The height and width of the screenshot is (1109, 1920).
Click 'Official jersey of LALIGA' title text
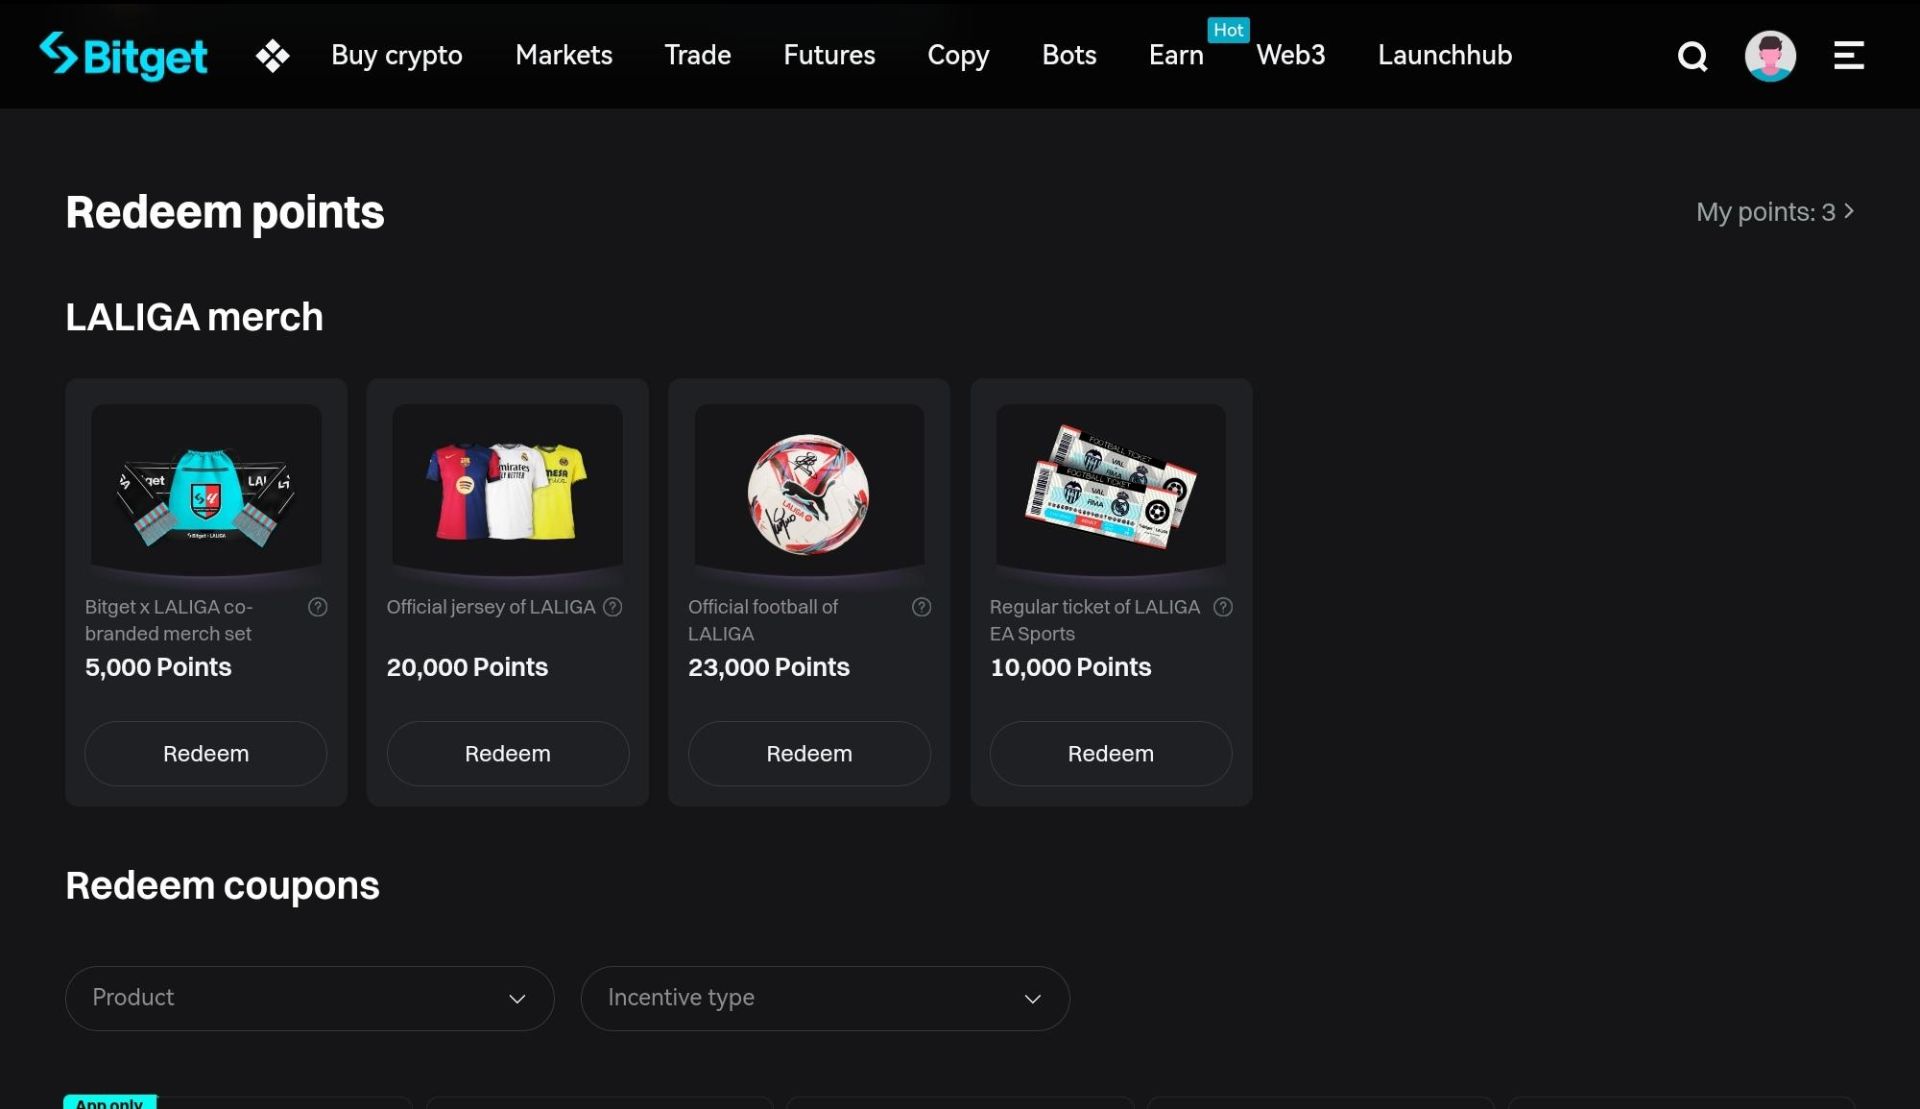[491, 607]
